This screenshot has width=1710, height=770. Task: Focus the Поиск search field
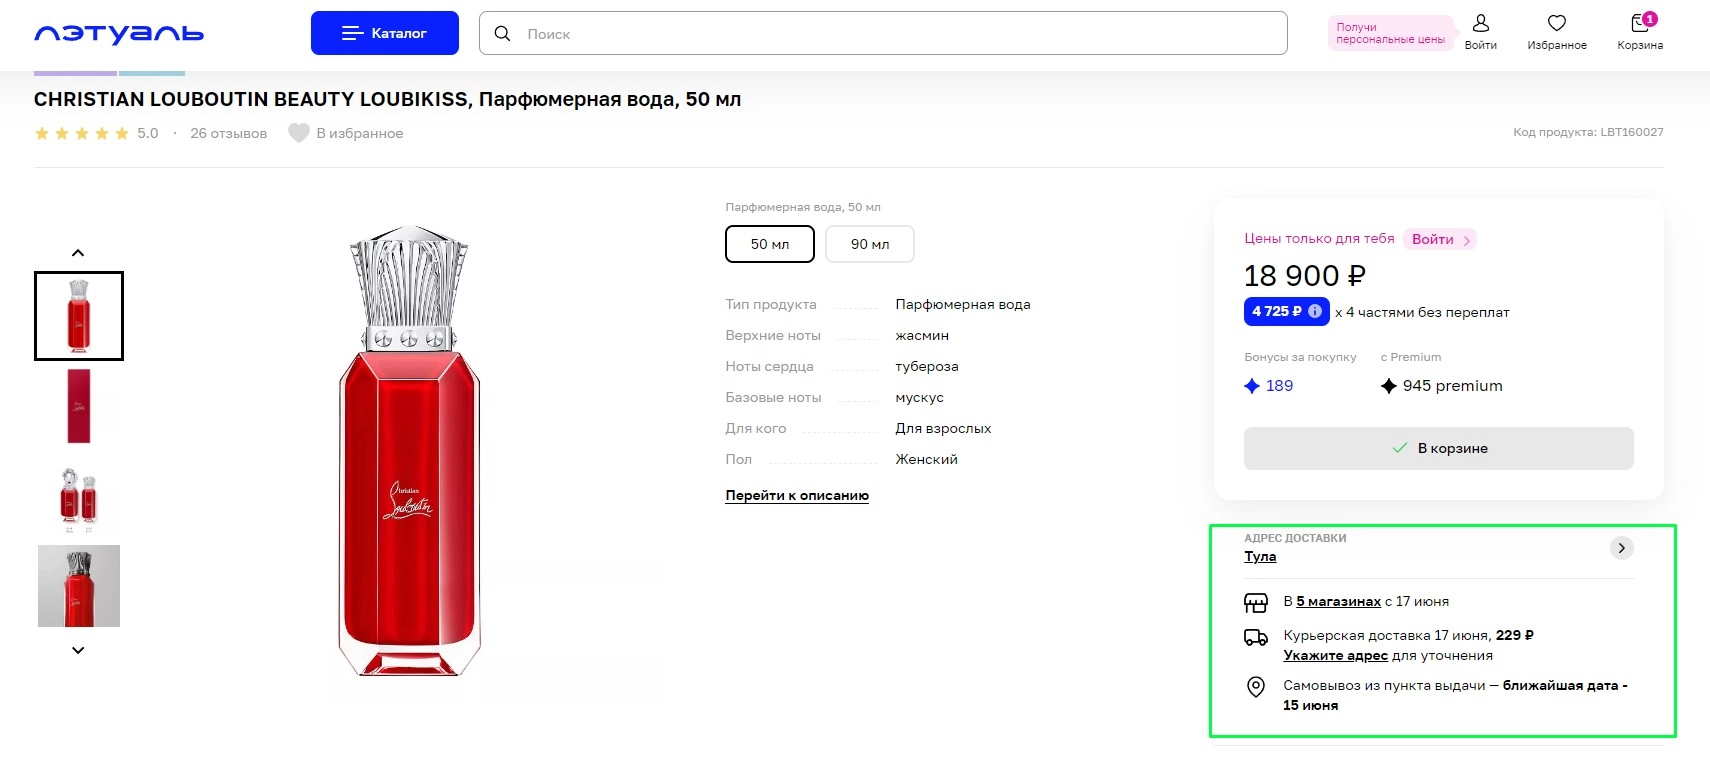[883, 33]
